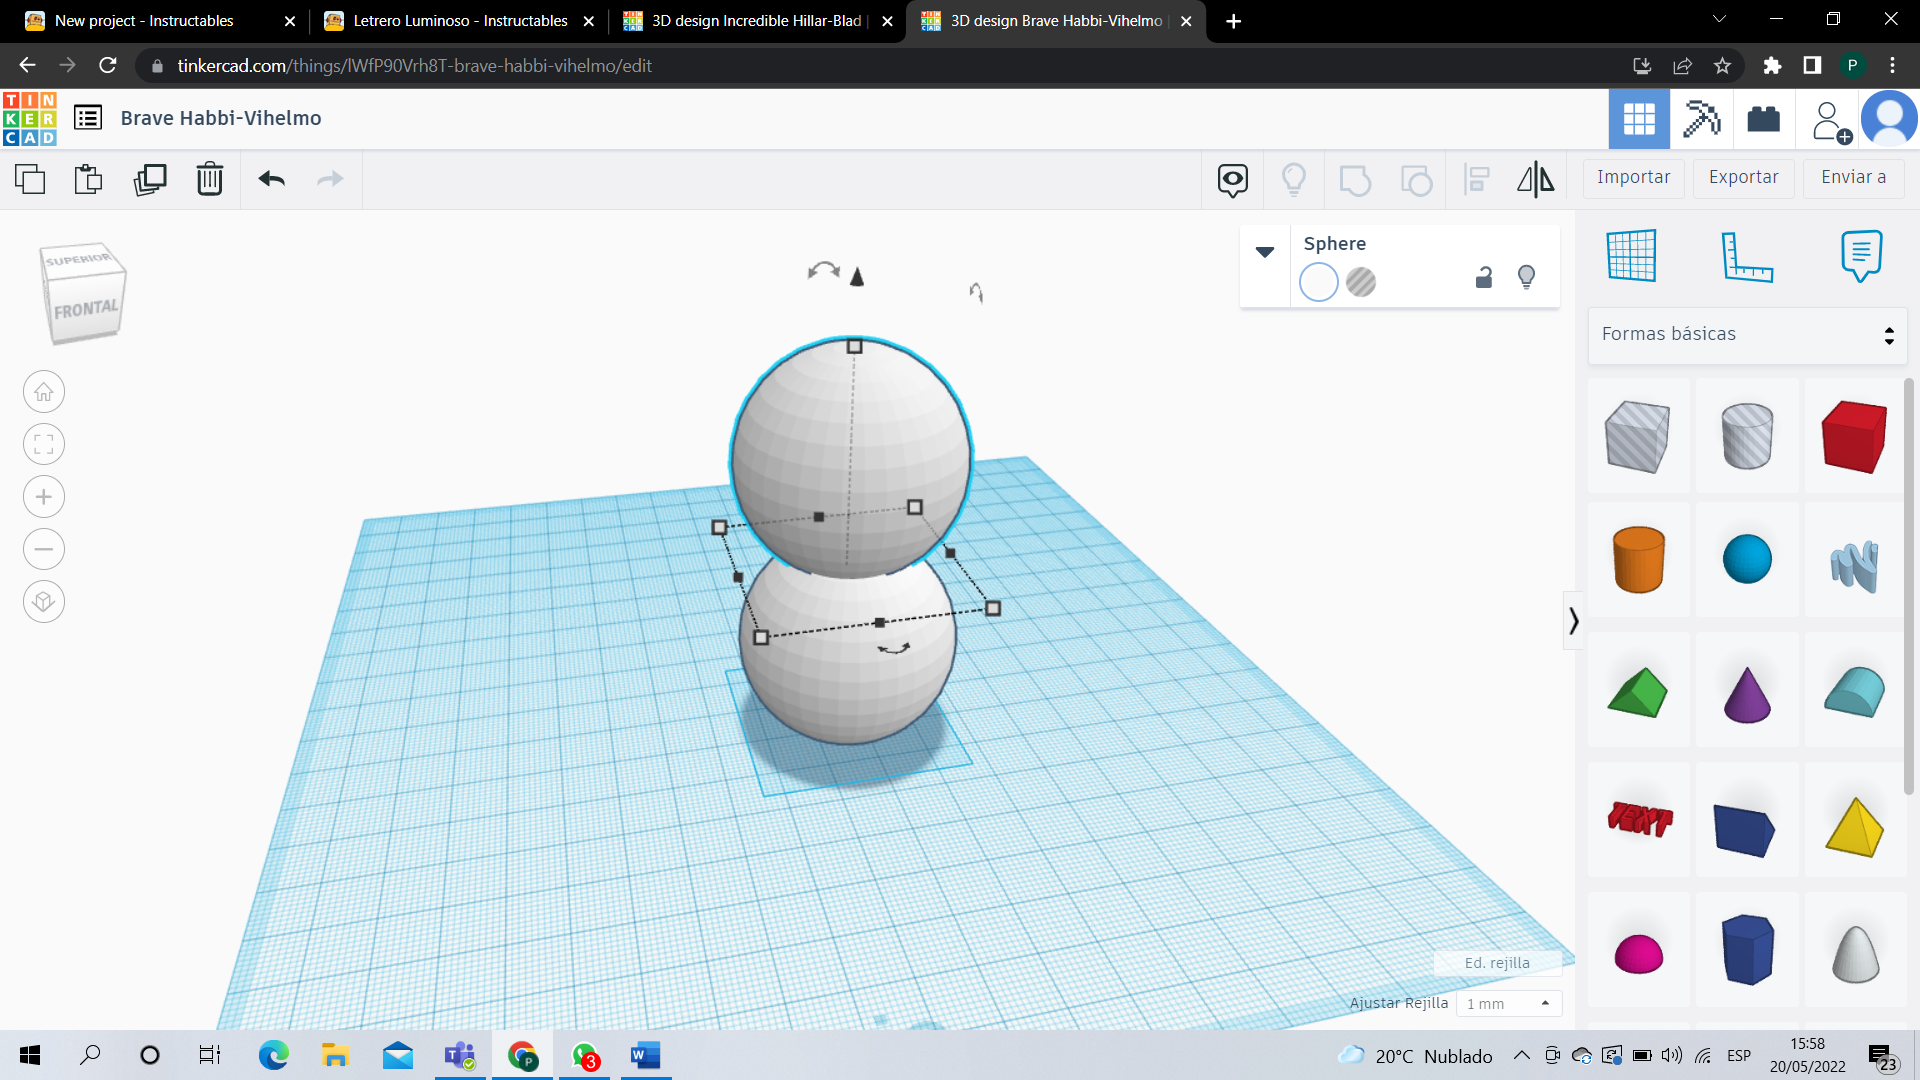Select the Notes tool icon
This screenshot has width=1920, height=1080.
tap(1861, 256)
